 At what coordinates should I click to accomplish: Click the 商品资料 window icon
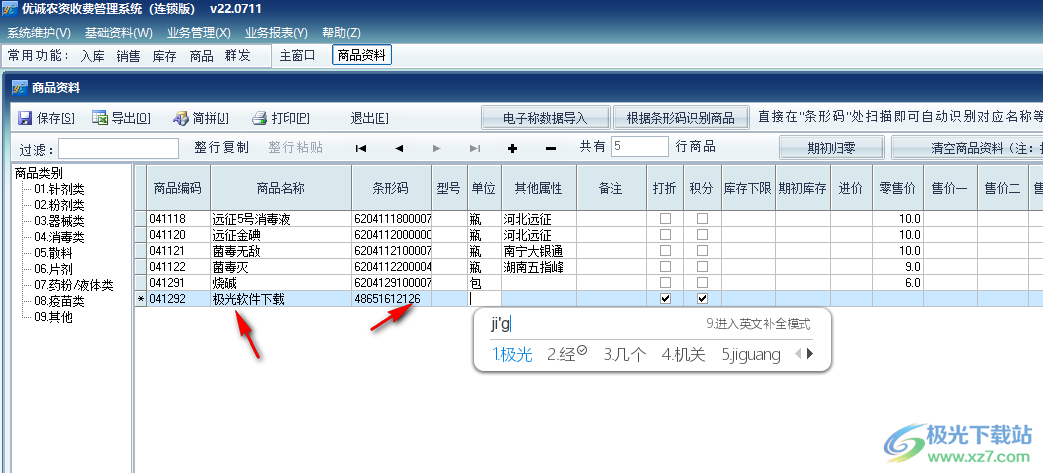click(21, 87)
